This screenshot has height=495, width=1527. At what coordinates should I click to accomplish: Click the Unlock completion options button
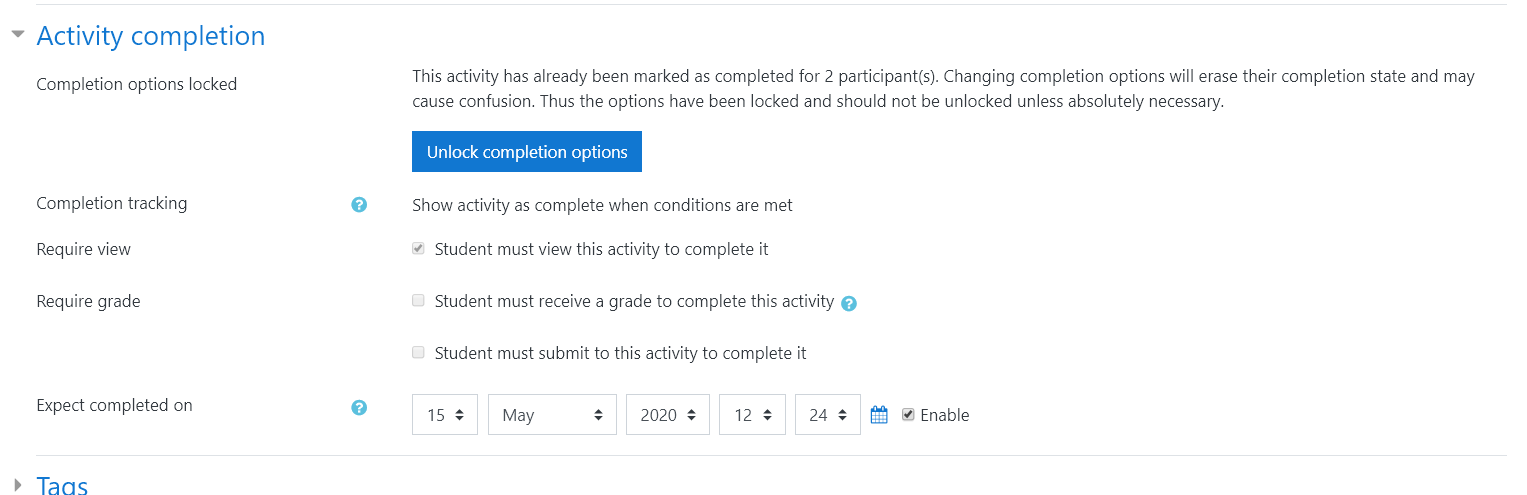click(527, 152)
